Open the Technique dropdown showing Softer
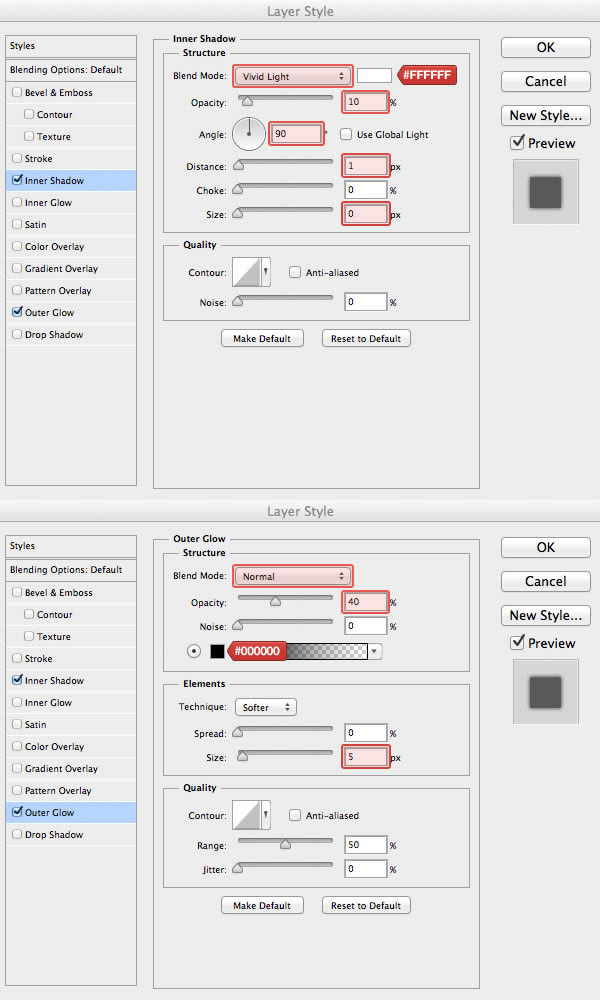 click(266, 707)
